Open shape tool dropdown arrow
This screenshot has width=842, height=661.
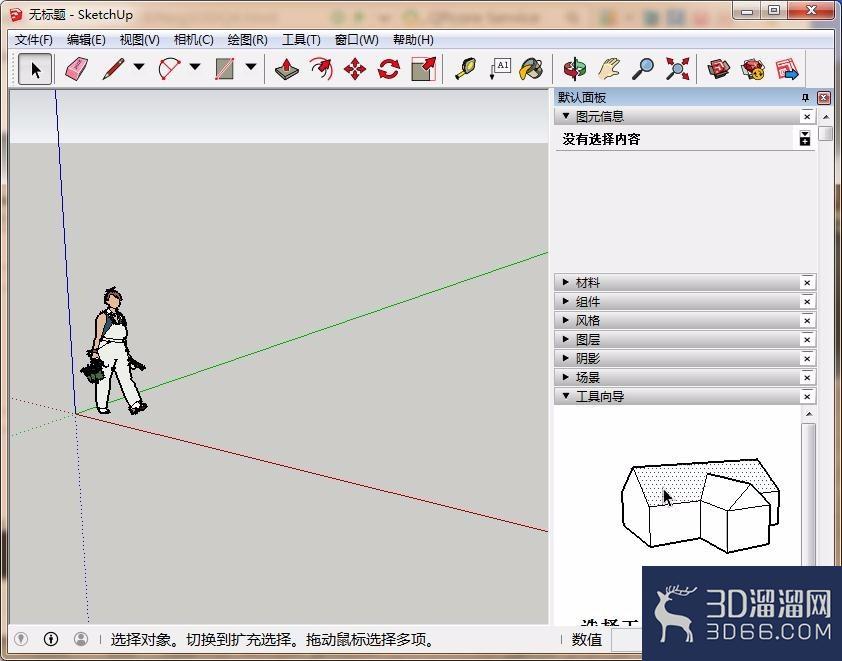pyautogui.click(x=251, y=67)
